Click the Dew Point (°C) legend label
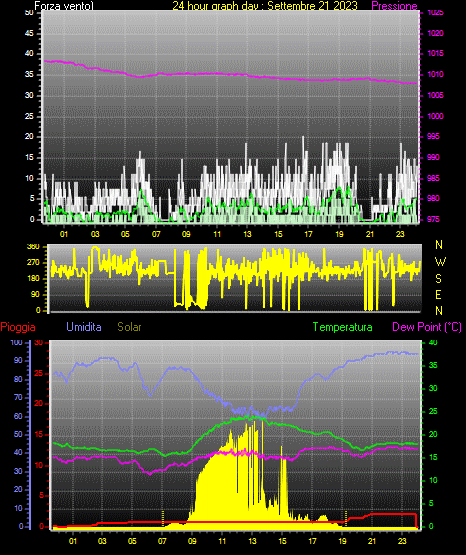This screenshot has width=466, height=555. coord(427,327)
